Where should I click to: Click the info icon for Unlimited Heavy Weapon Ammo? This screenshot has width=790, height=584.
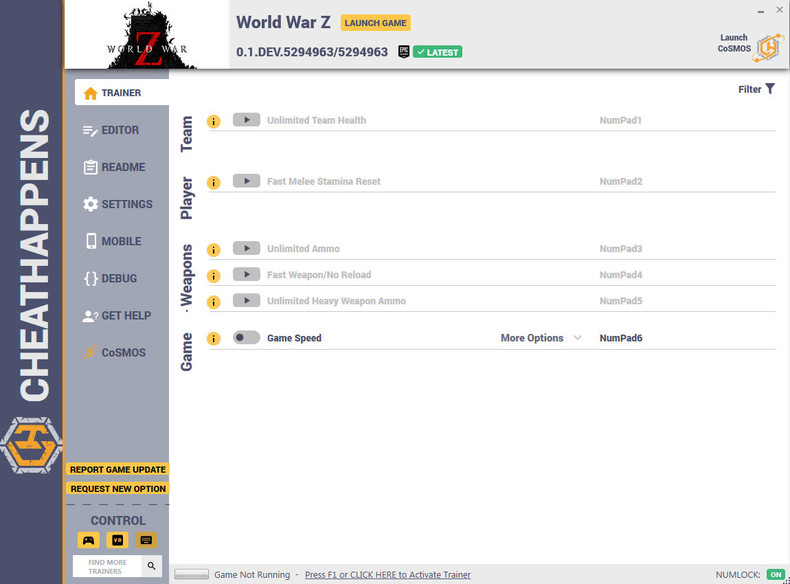[214, 302]
